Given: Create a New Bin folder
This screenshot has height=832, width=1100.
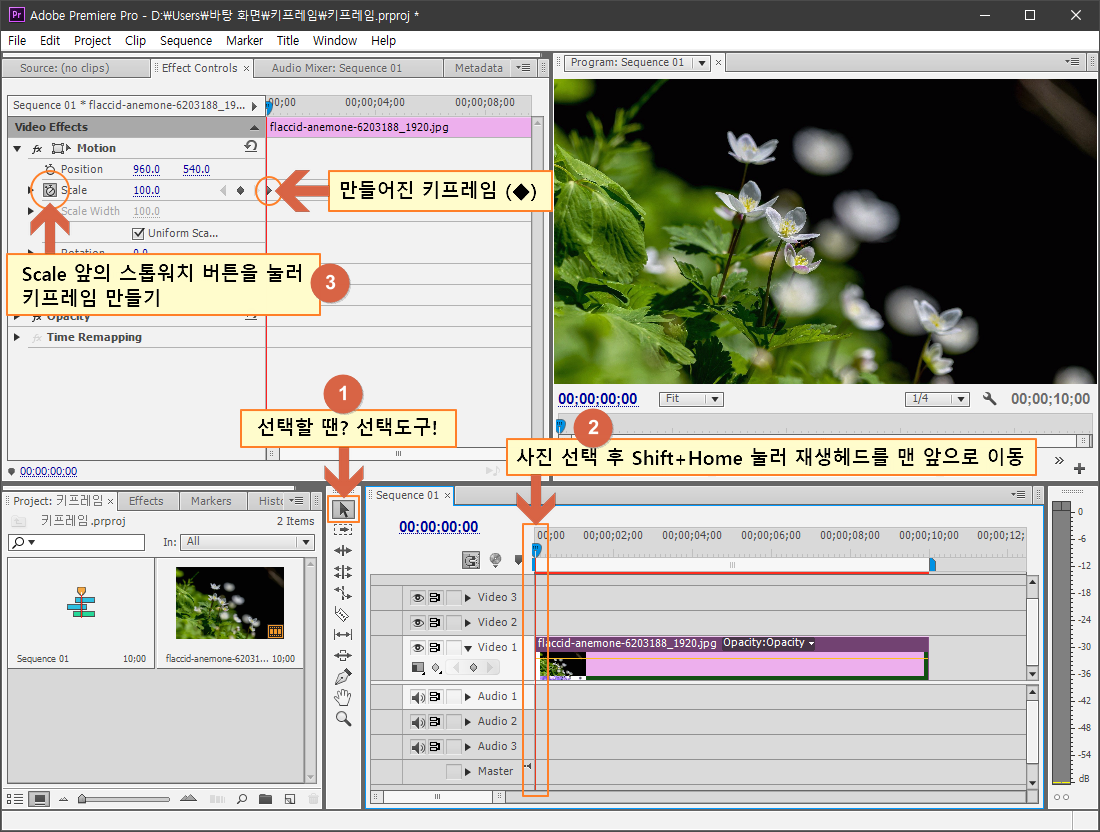Looking at the screenshot, I should point(265,798).
